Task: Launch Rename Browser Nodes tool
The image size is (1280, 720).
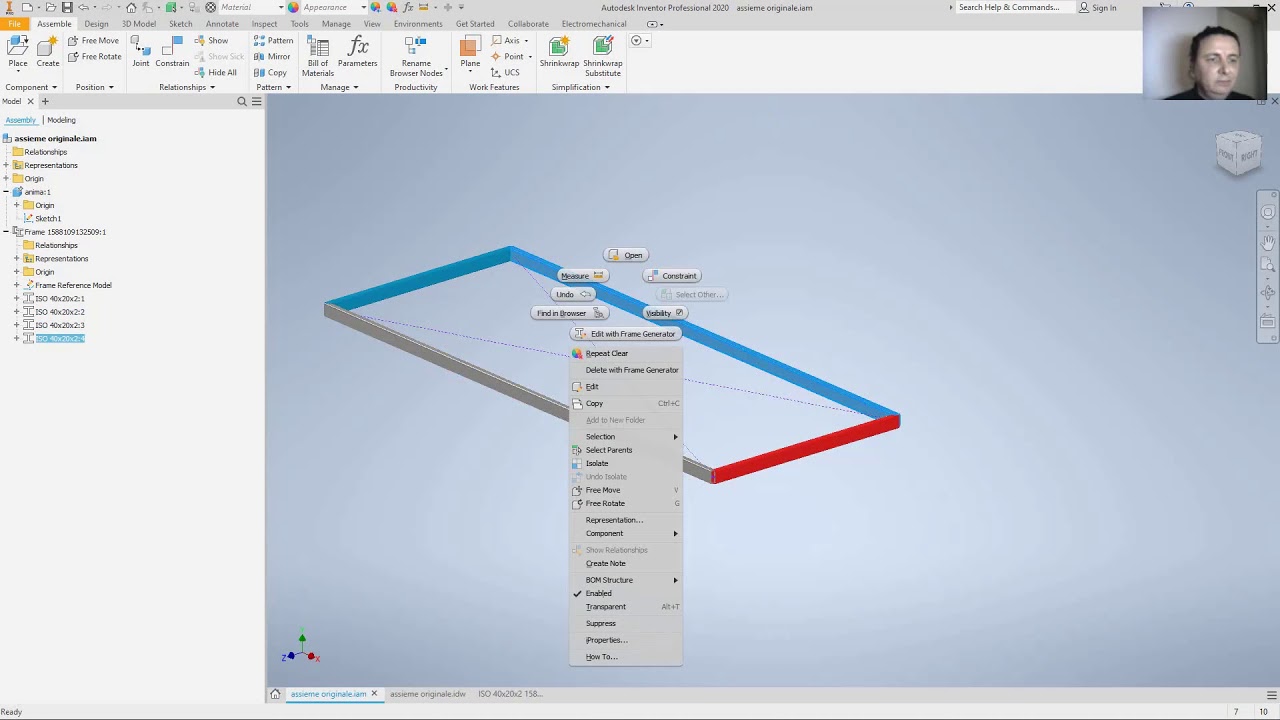Action: pyautogui.click(x=416, y=55)
